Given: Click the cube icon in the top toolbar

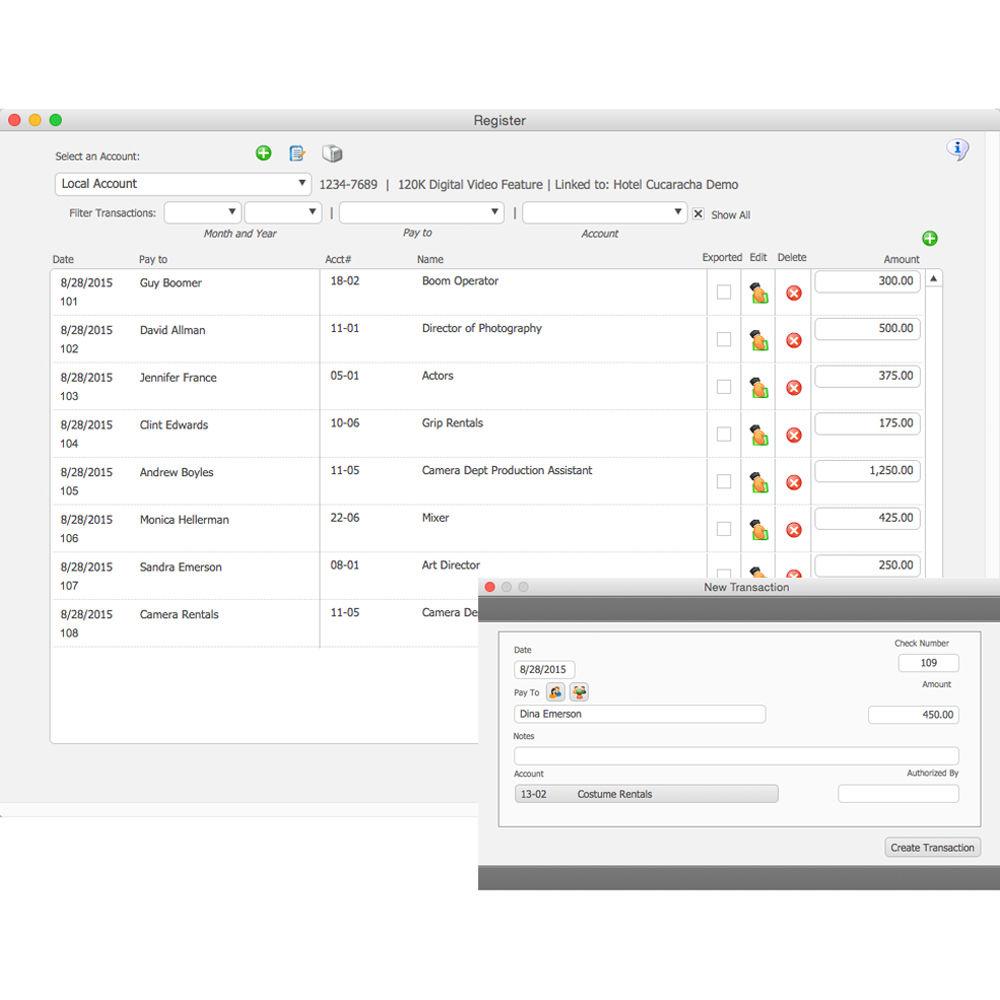Looking at the screenshot, I should click(x=333, y=153).
